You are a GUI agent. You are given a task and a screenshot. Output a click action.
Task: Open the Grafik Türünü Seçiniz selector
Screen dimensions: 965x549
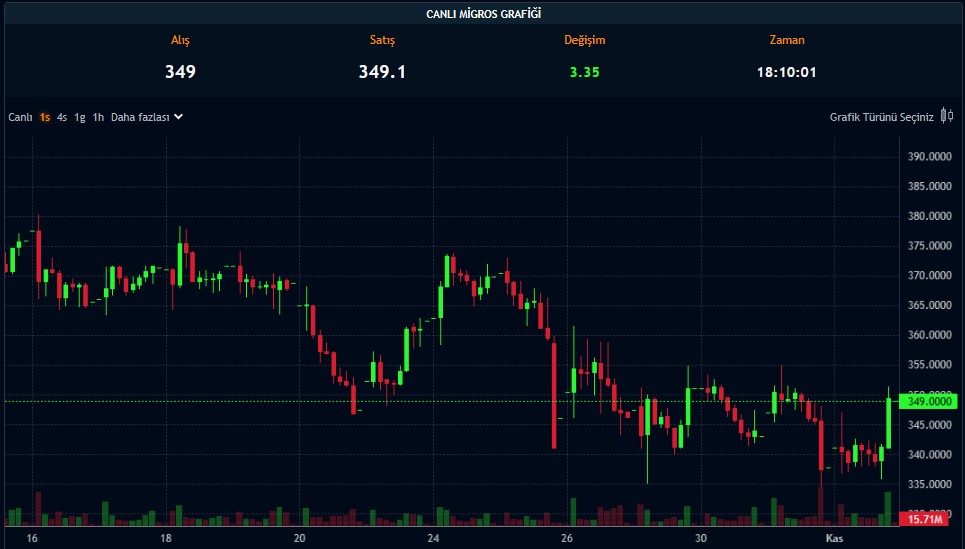pos(881,117)
